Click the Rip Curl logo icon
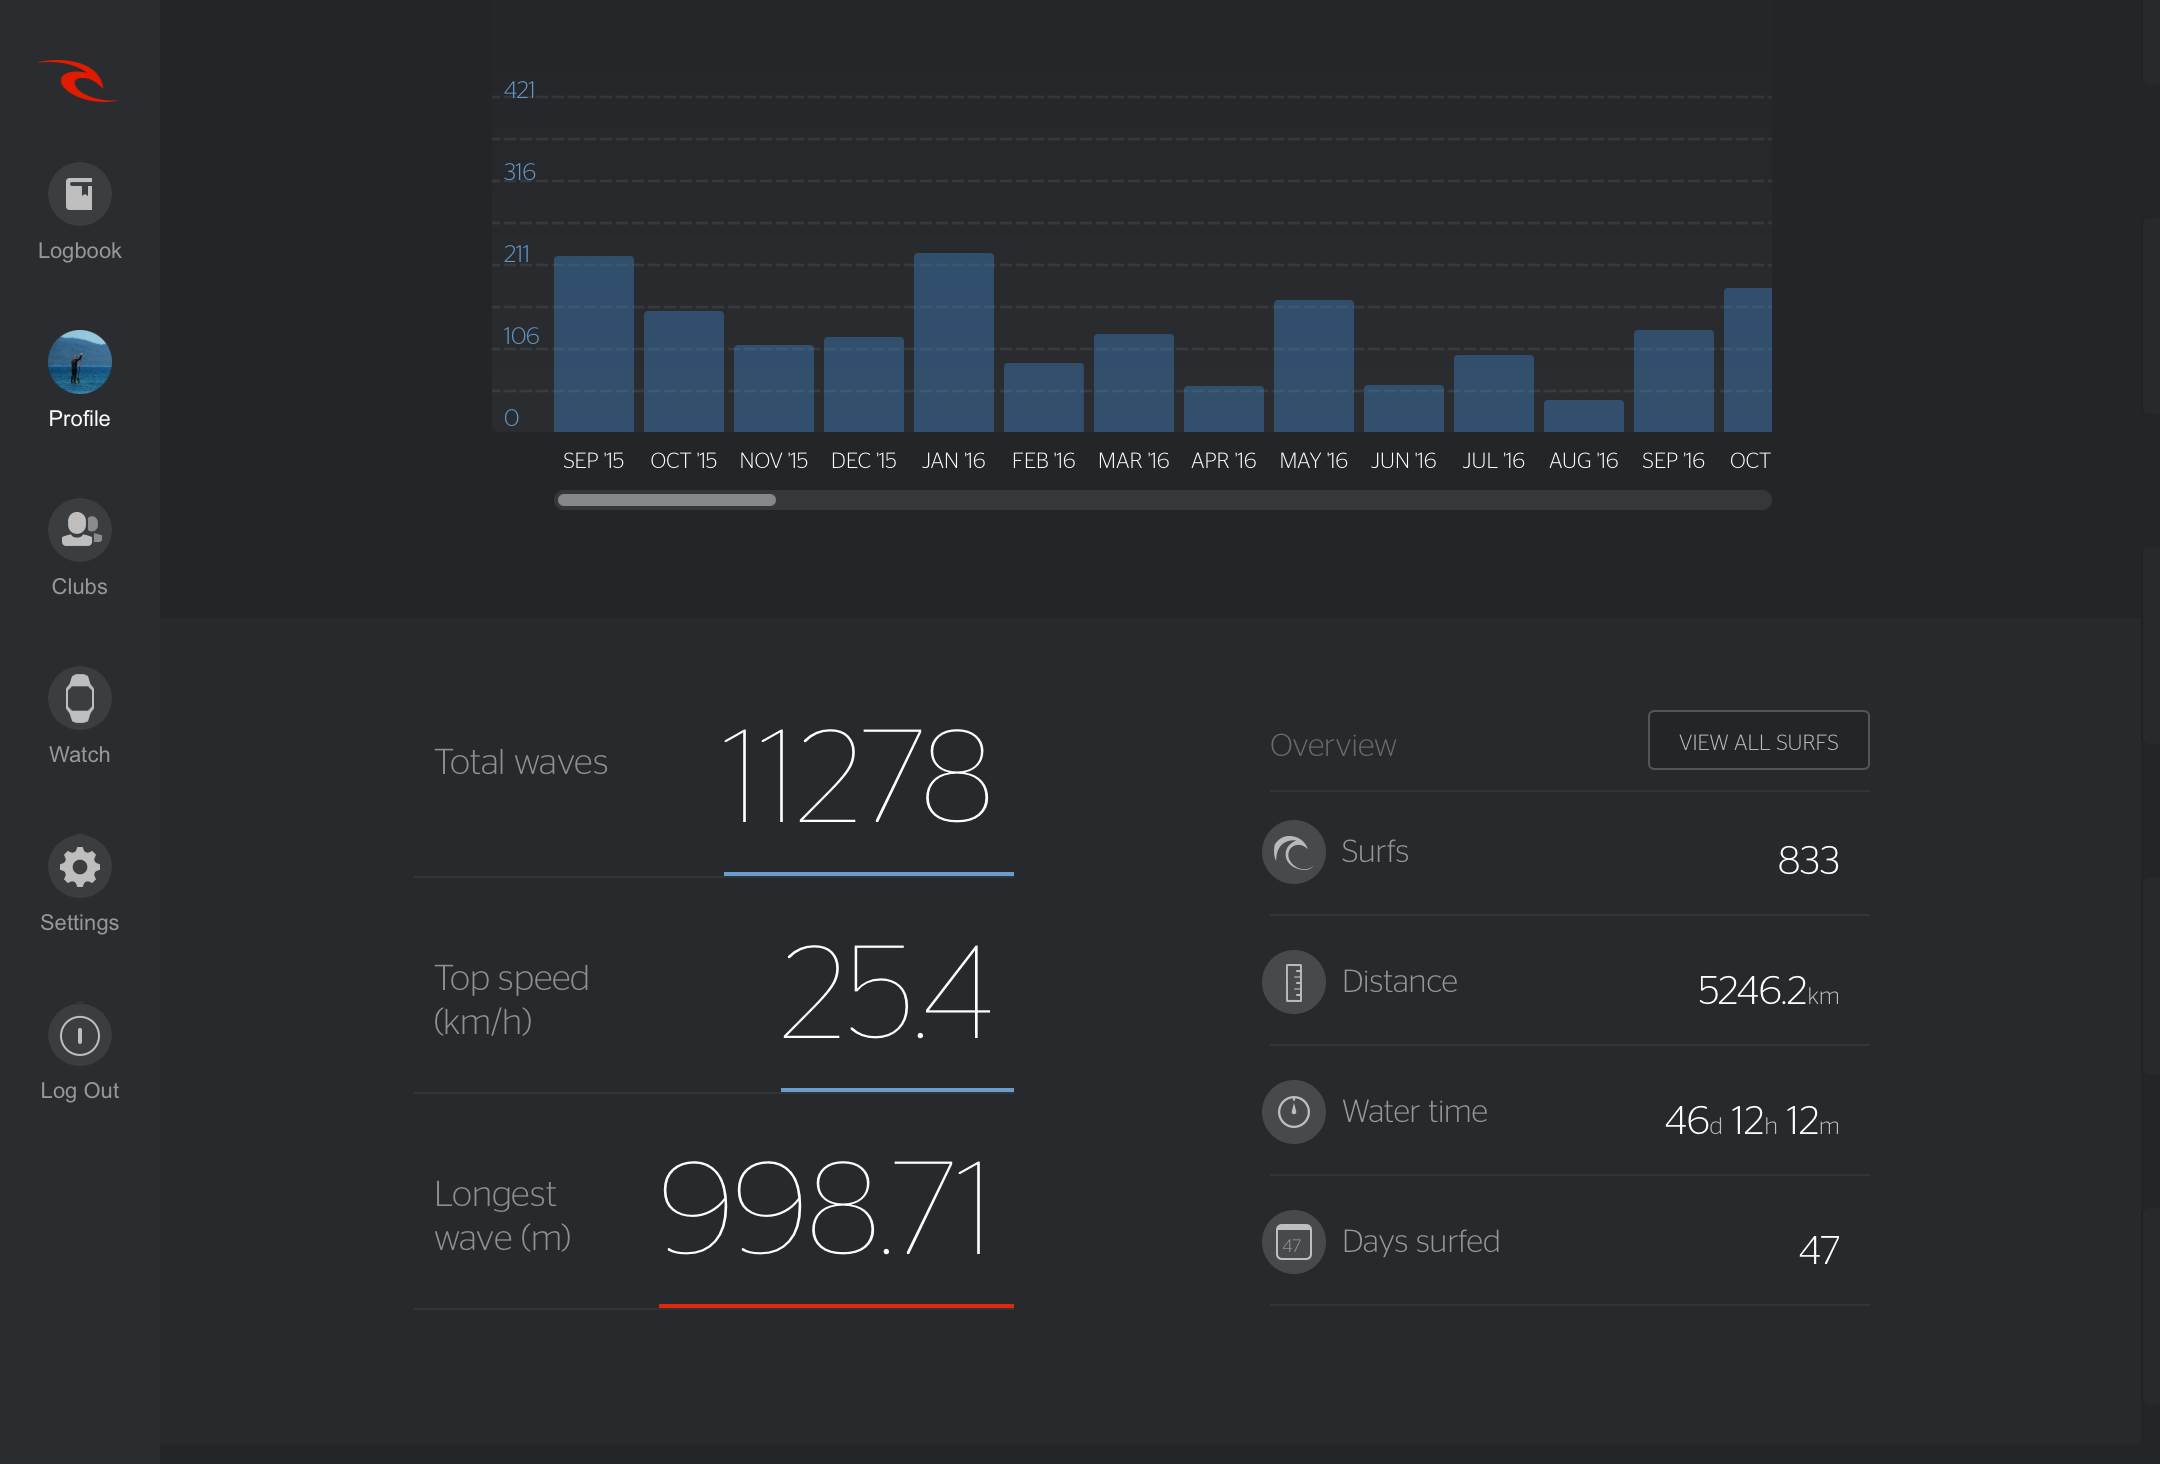This screenshot has width=2160, height=1464. (78, 81)
